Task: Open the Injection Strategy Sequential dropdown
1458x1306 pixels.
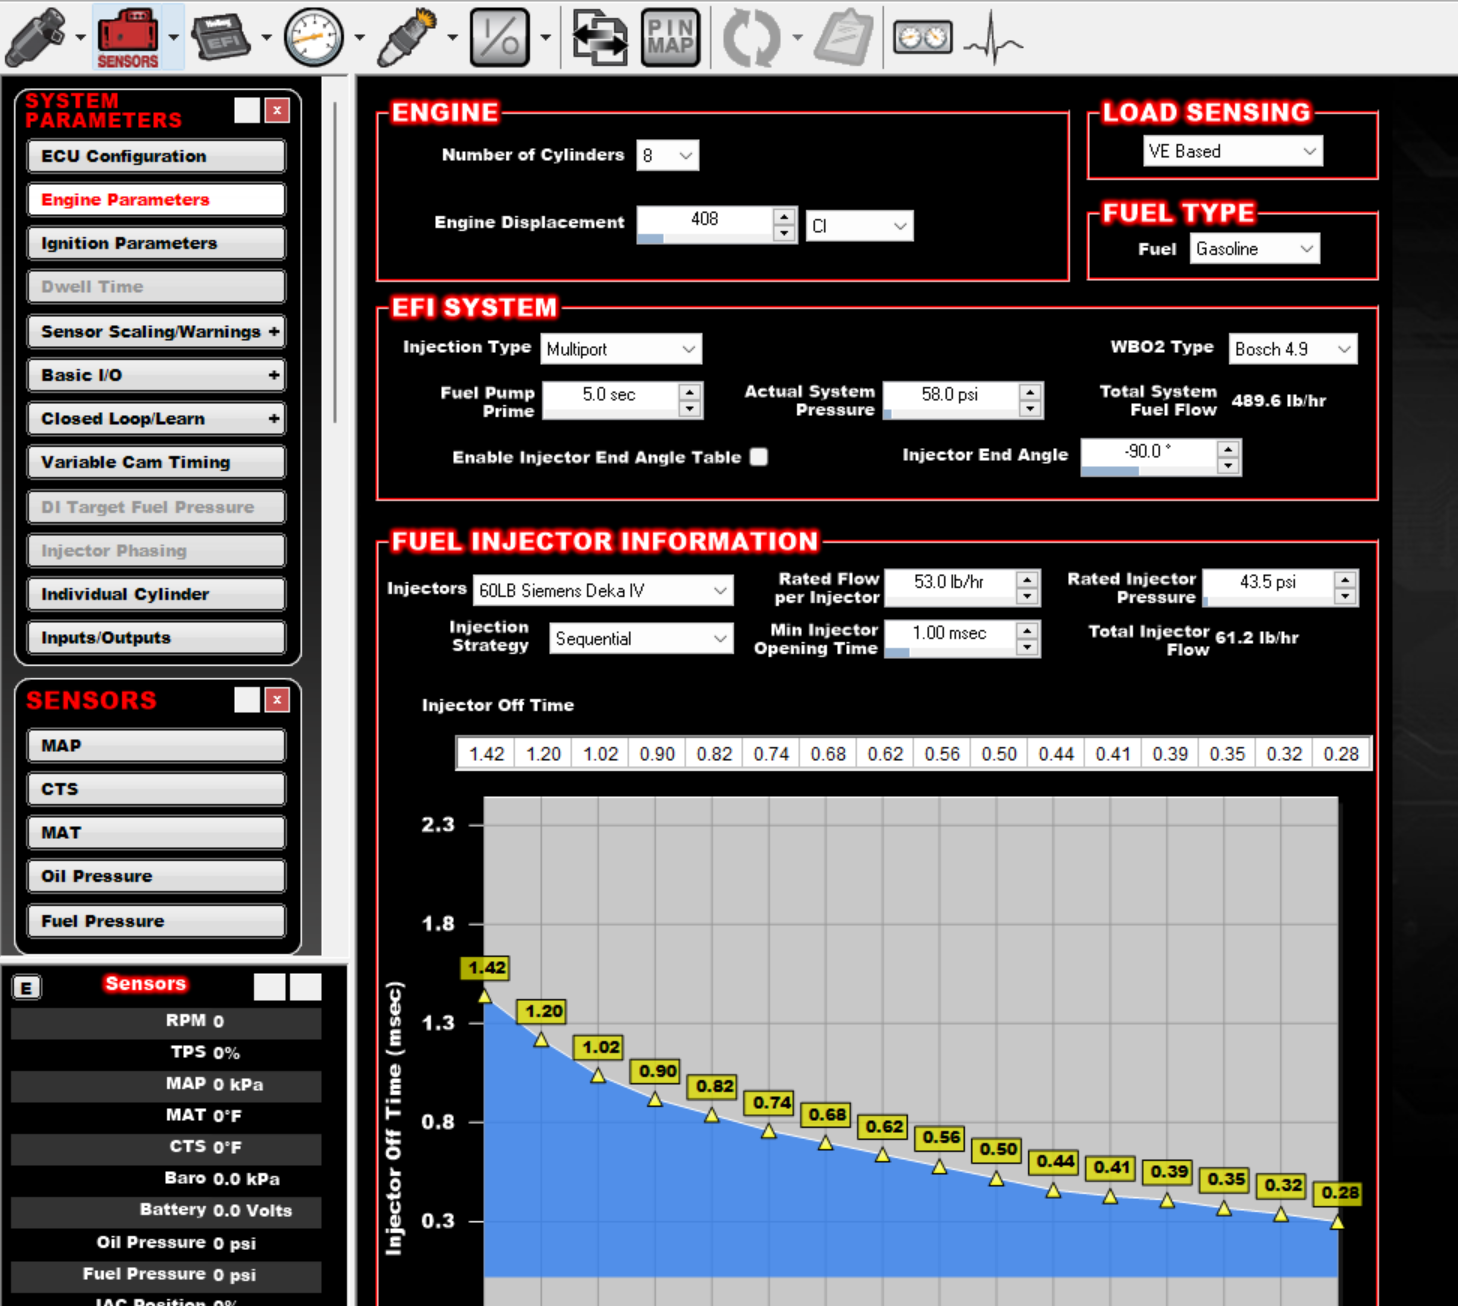Action: click(641, 639)
